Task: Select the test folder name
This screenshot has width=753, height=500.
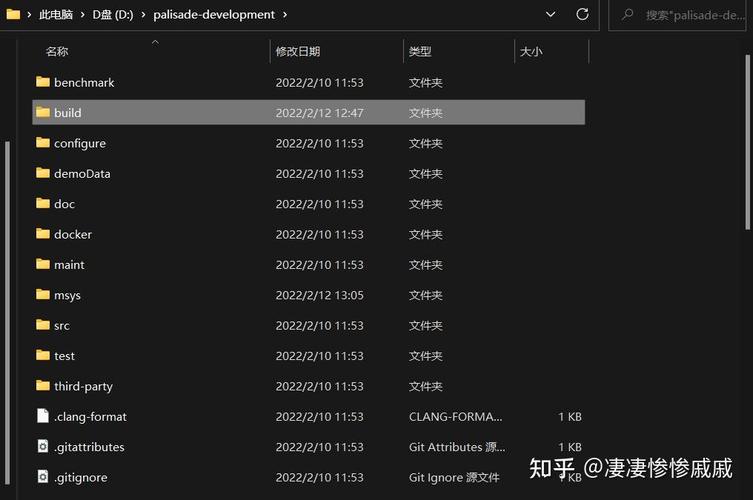Action: tap(64, 356)
